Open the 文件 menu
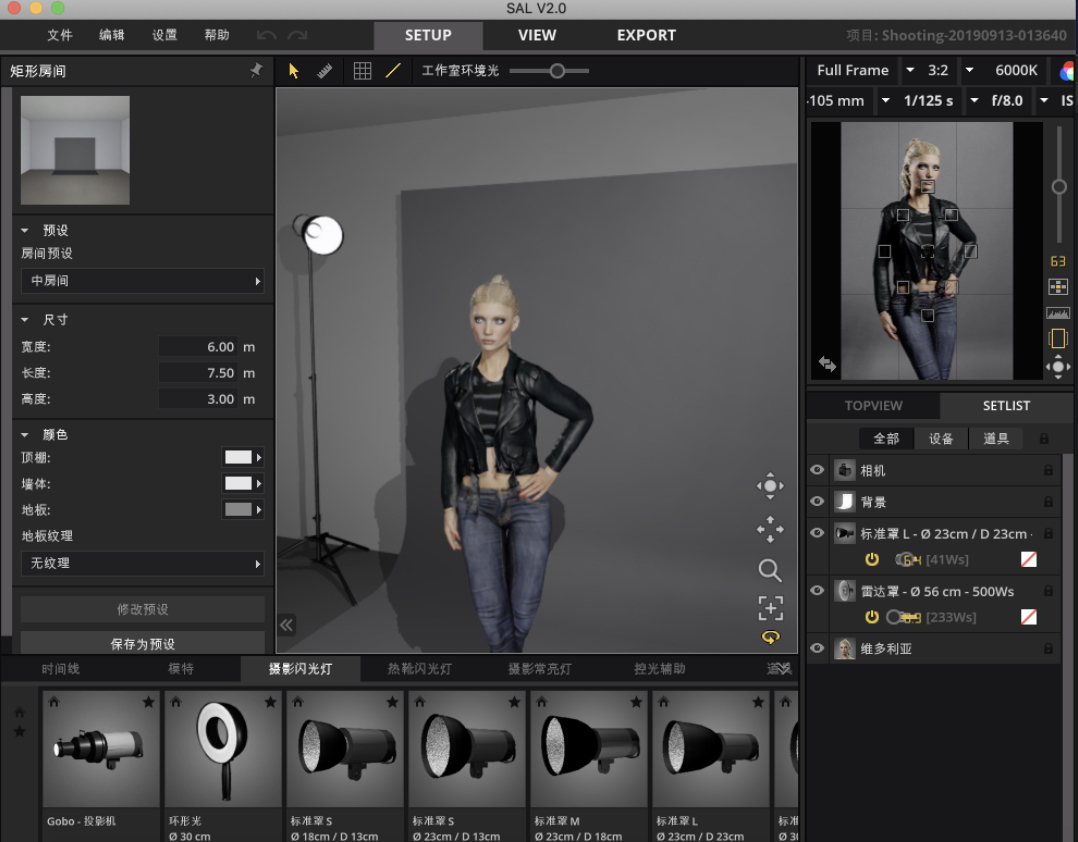Screen dimensions: 1078x842 click(60, 35)
